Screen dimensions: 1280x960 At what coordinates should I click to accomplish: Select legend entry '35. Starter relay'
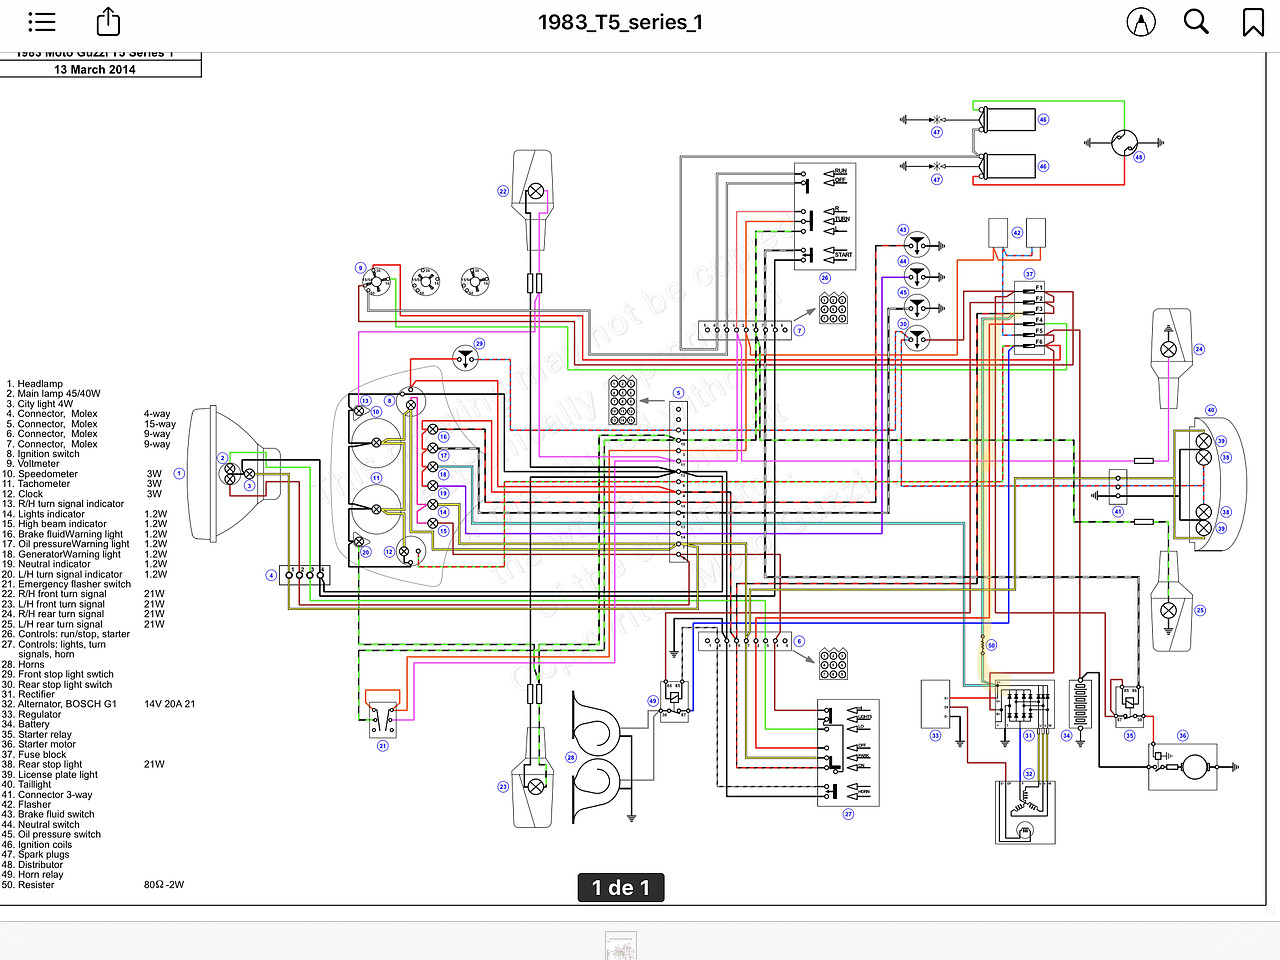[x=37, y=734]
